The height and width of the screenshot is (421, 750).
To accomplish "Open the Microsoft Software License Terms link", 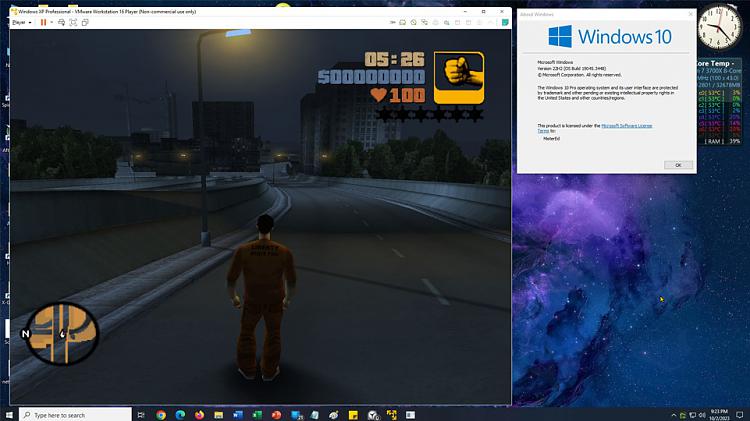I will tap(627, 126).
